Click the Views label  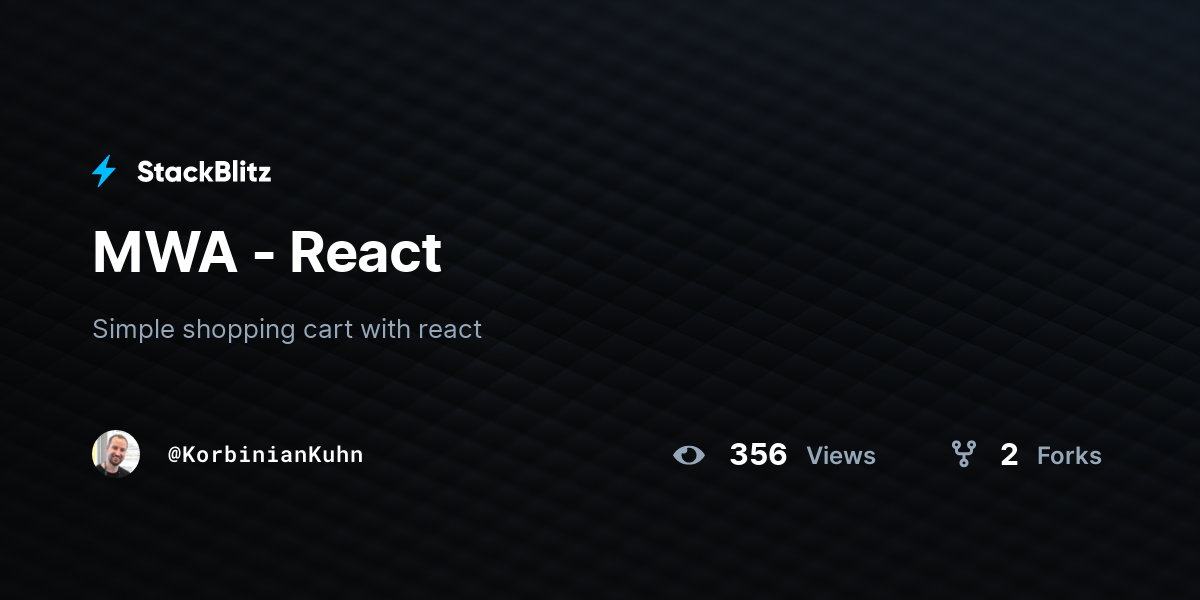(841, 456)
